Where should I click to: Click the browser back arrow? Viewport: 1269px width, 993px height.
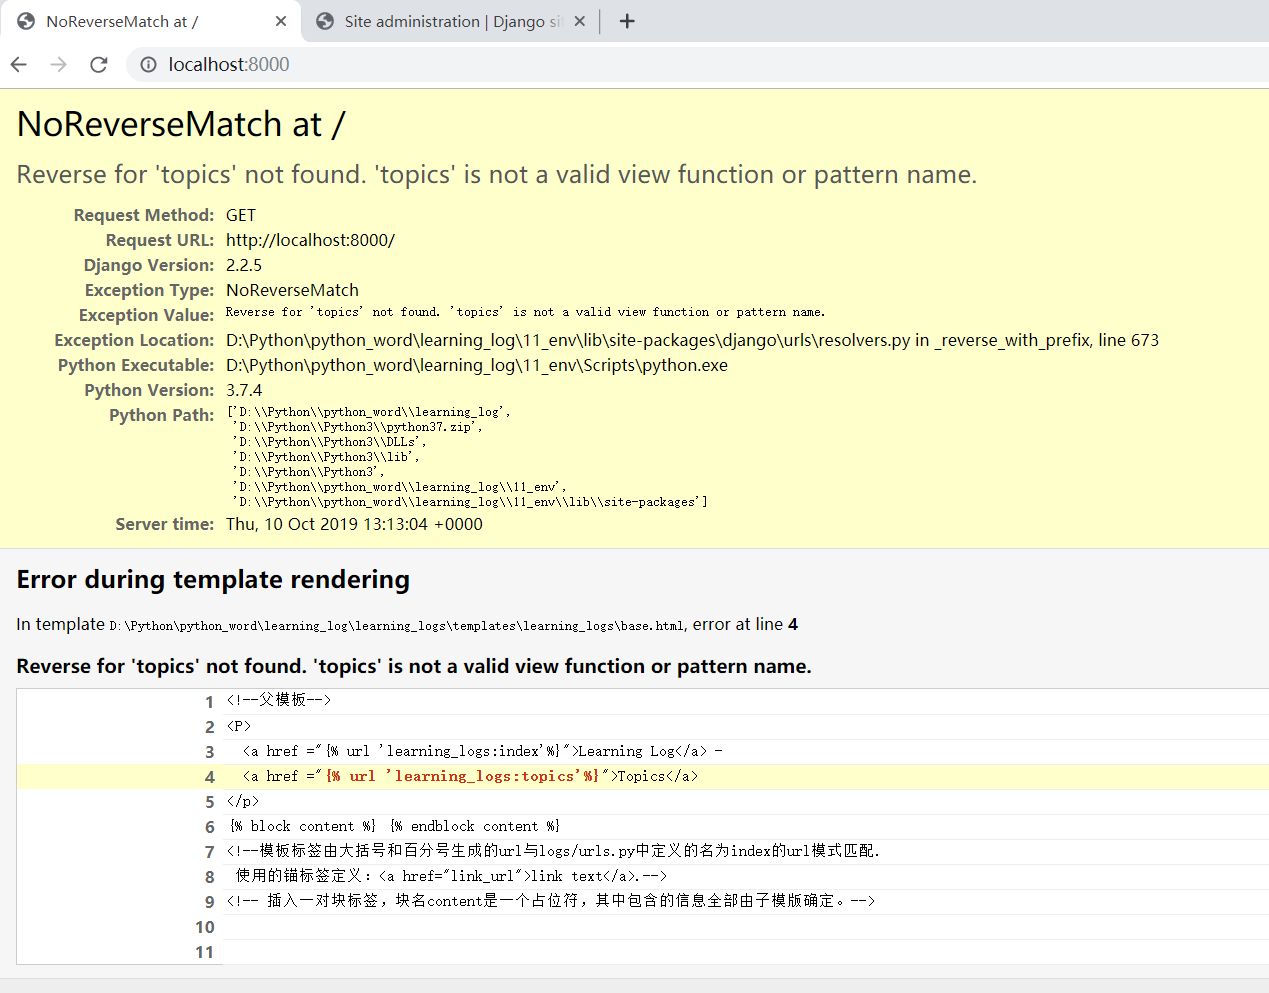click(19, 64)
